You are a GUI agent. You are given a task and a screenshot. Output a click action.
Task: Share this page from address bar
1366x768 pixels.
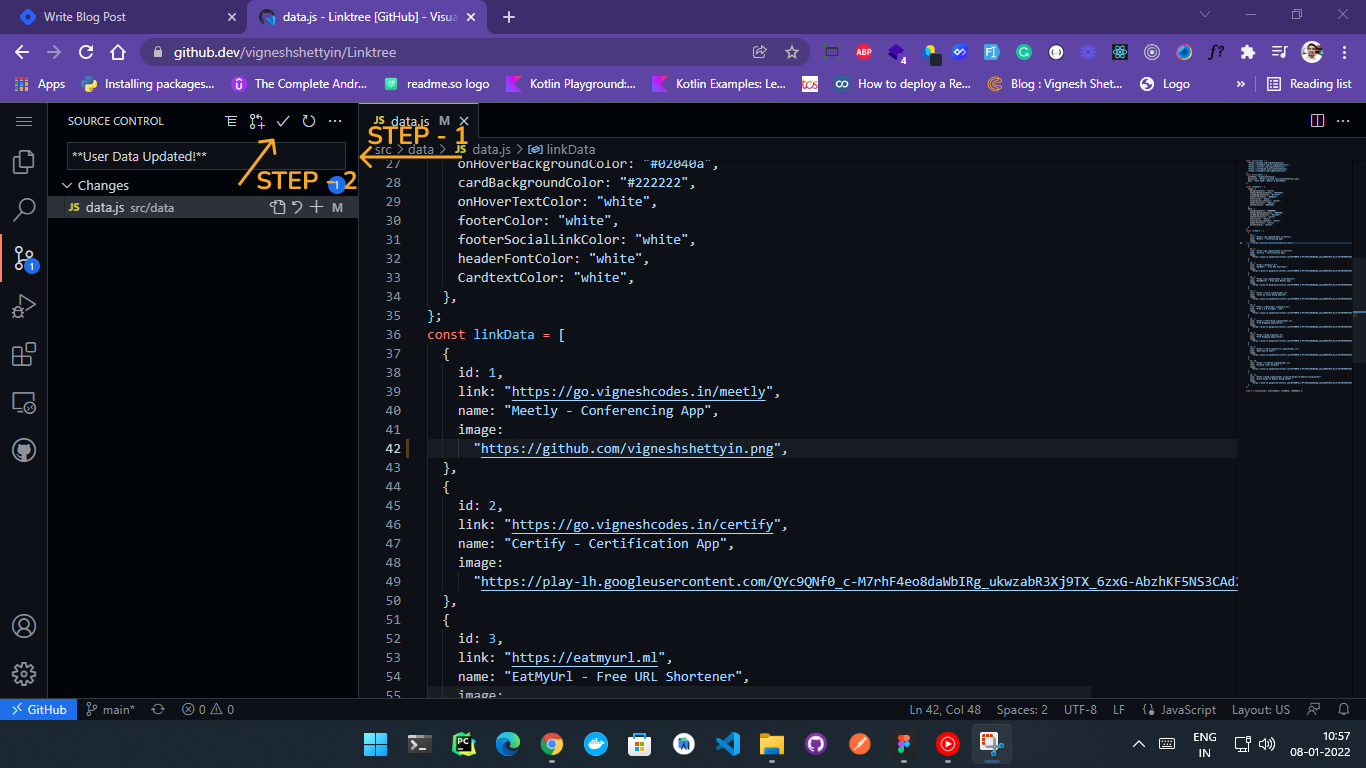click(760, 52)
